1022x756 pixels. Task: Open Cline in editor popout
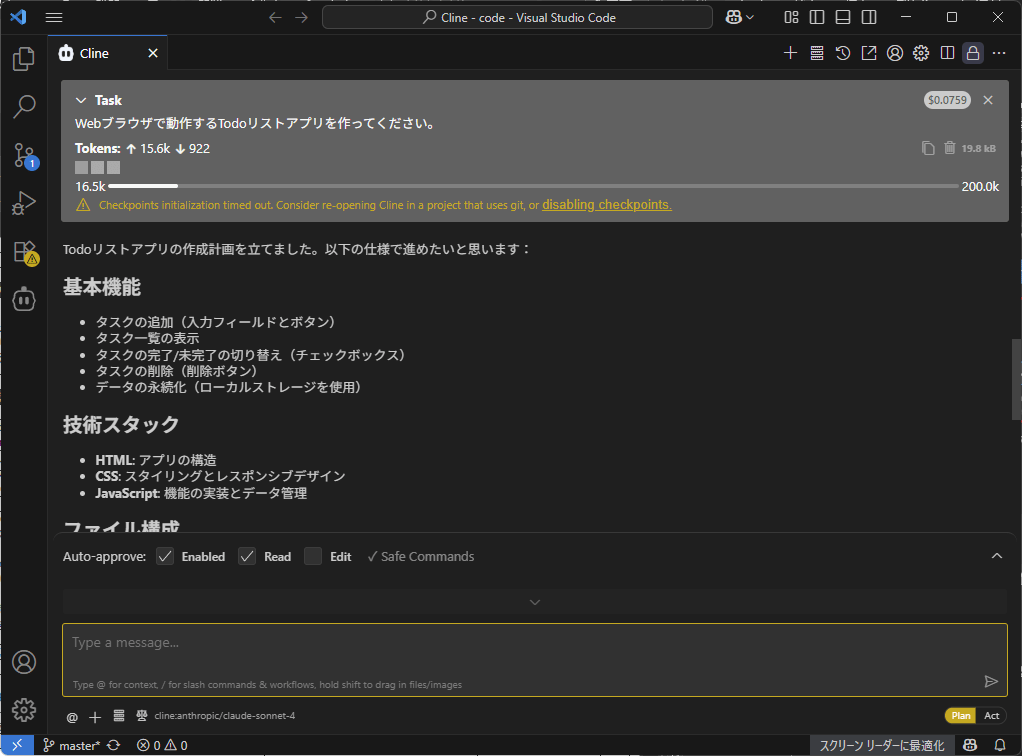tap(869, 53)
